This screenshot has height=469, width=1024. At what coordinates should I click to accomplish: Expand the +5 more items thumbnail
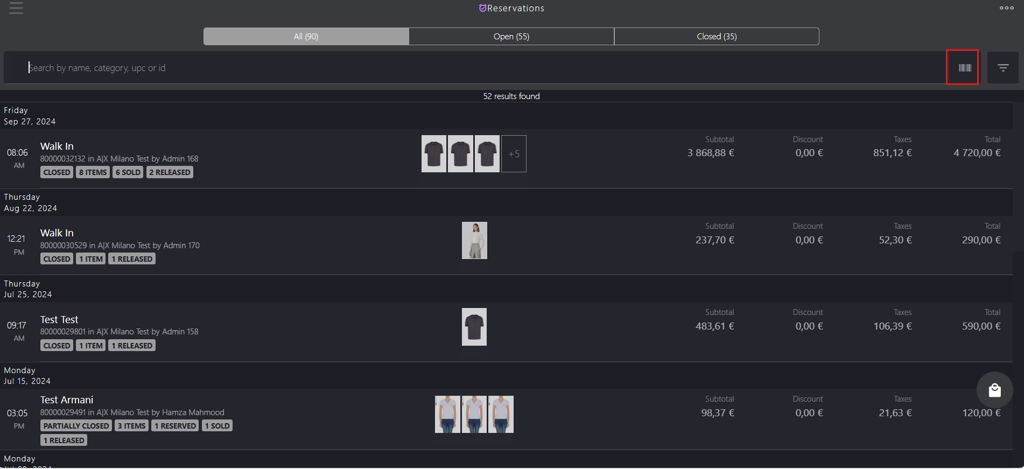pos(514,154)
